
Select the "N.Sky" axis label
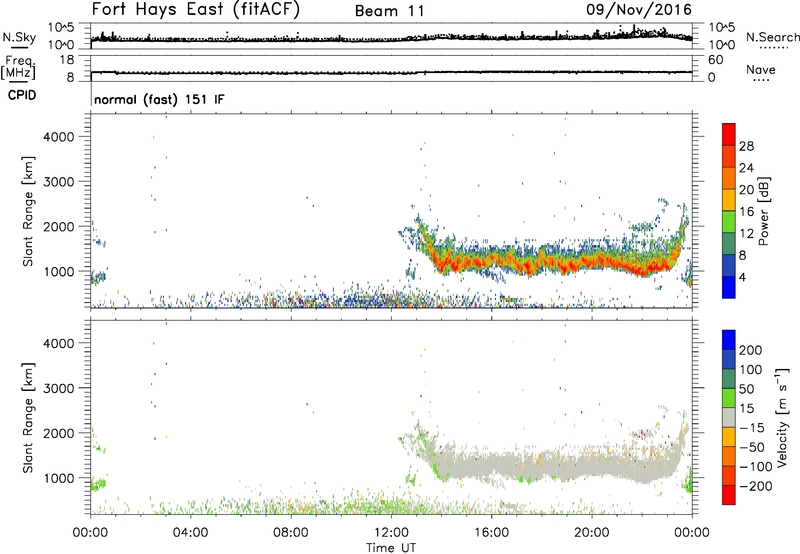coord(19,37)
